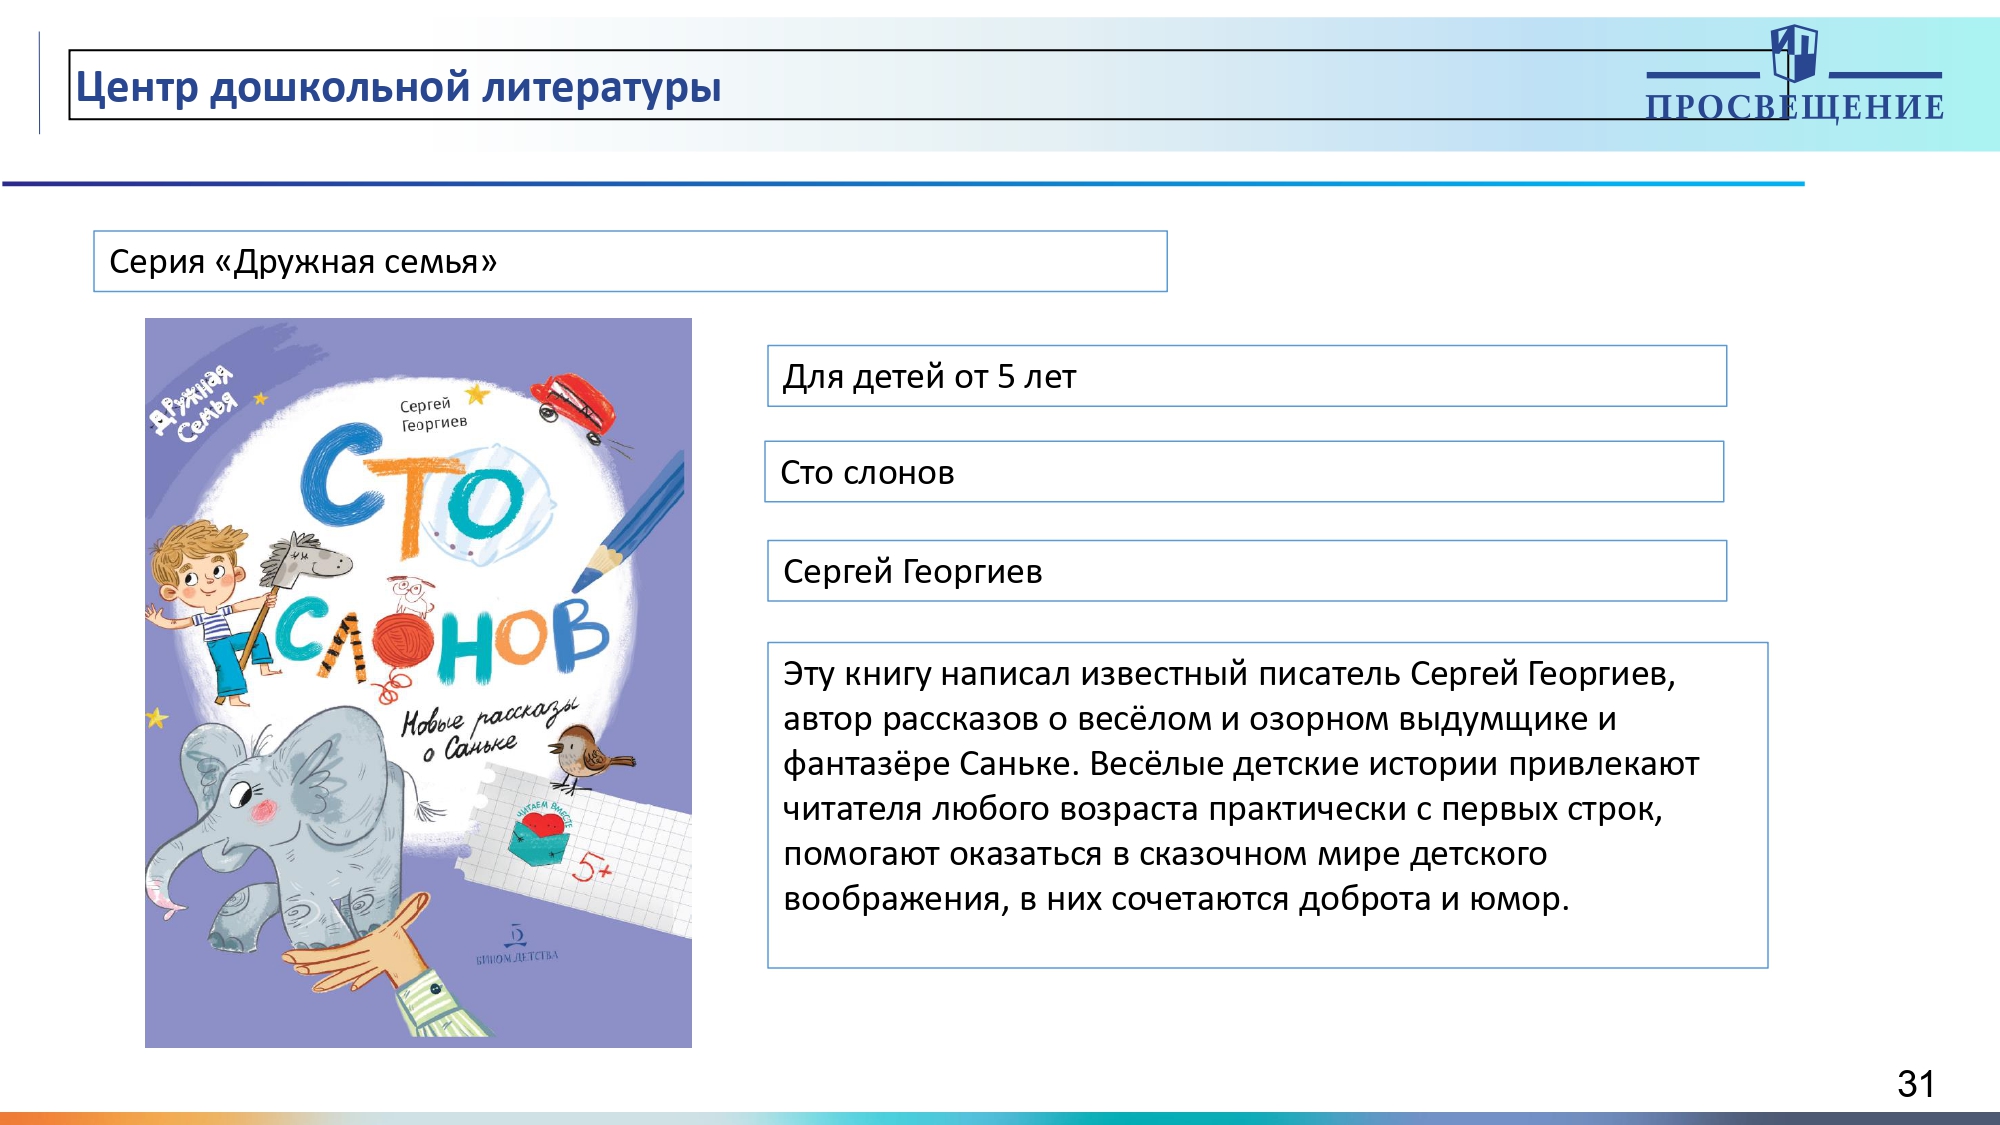Click the book description paragraph about Санька
2000x1125 pixels.
(1268, 805)
